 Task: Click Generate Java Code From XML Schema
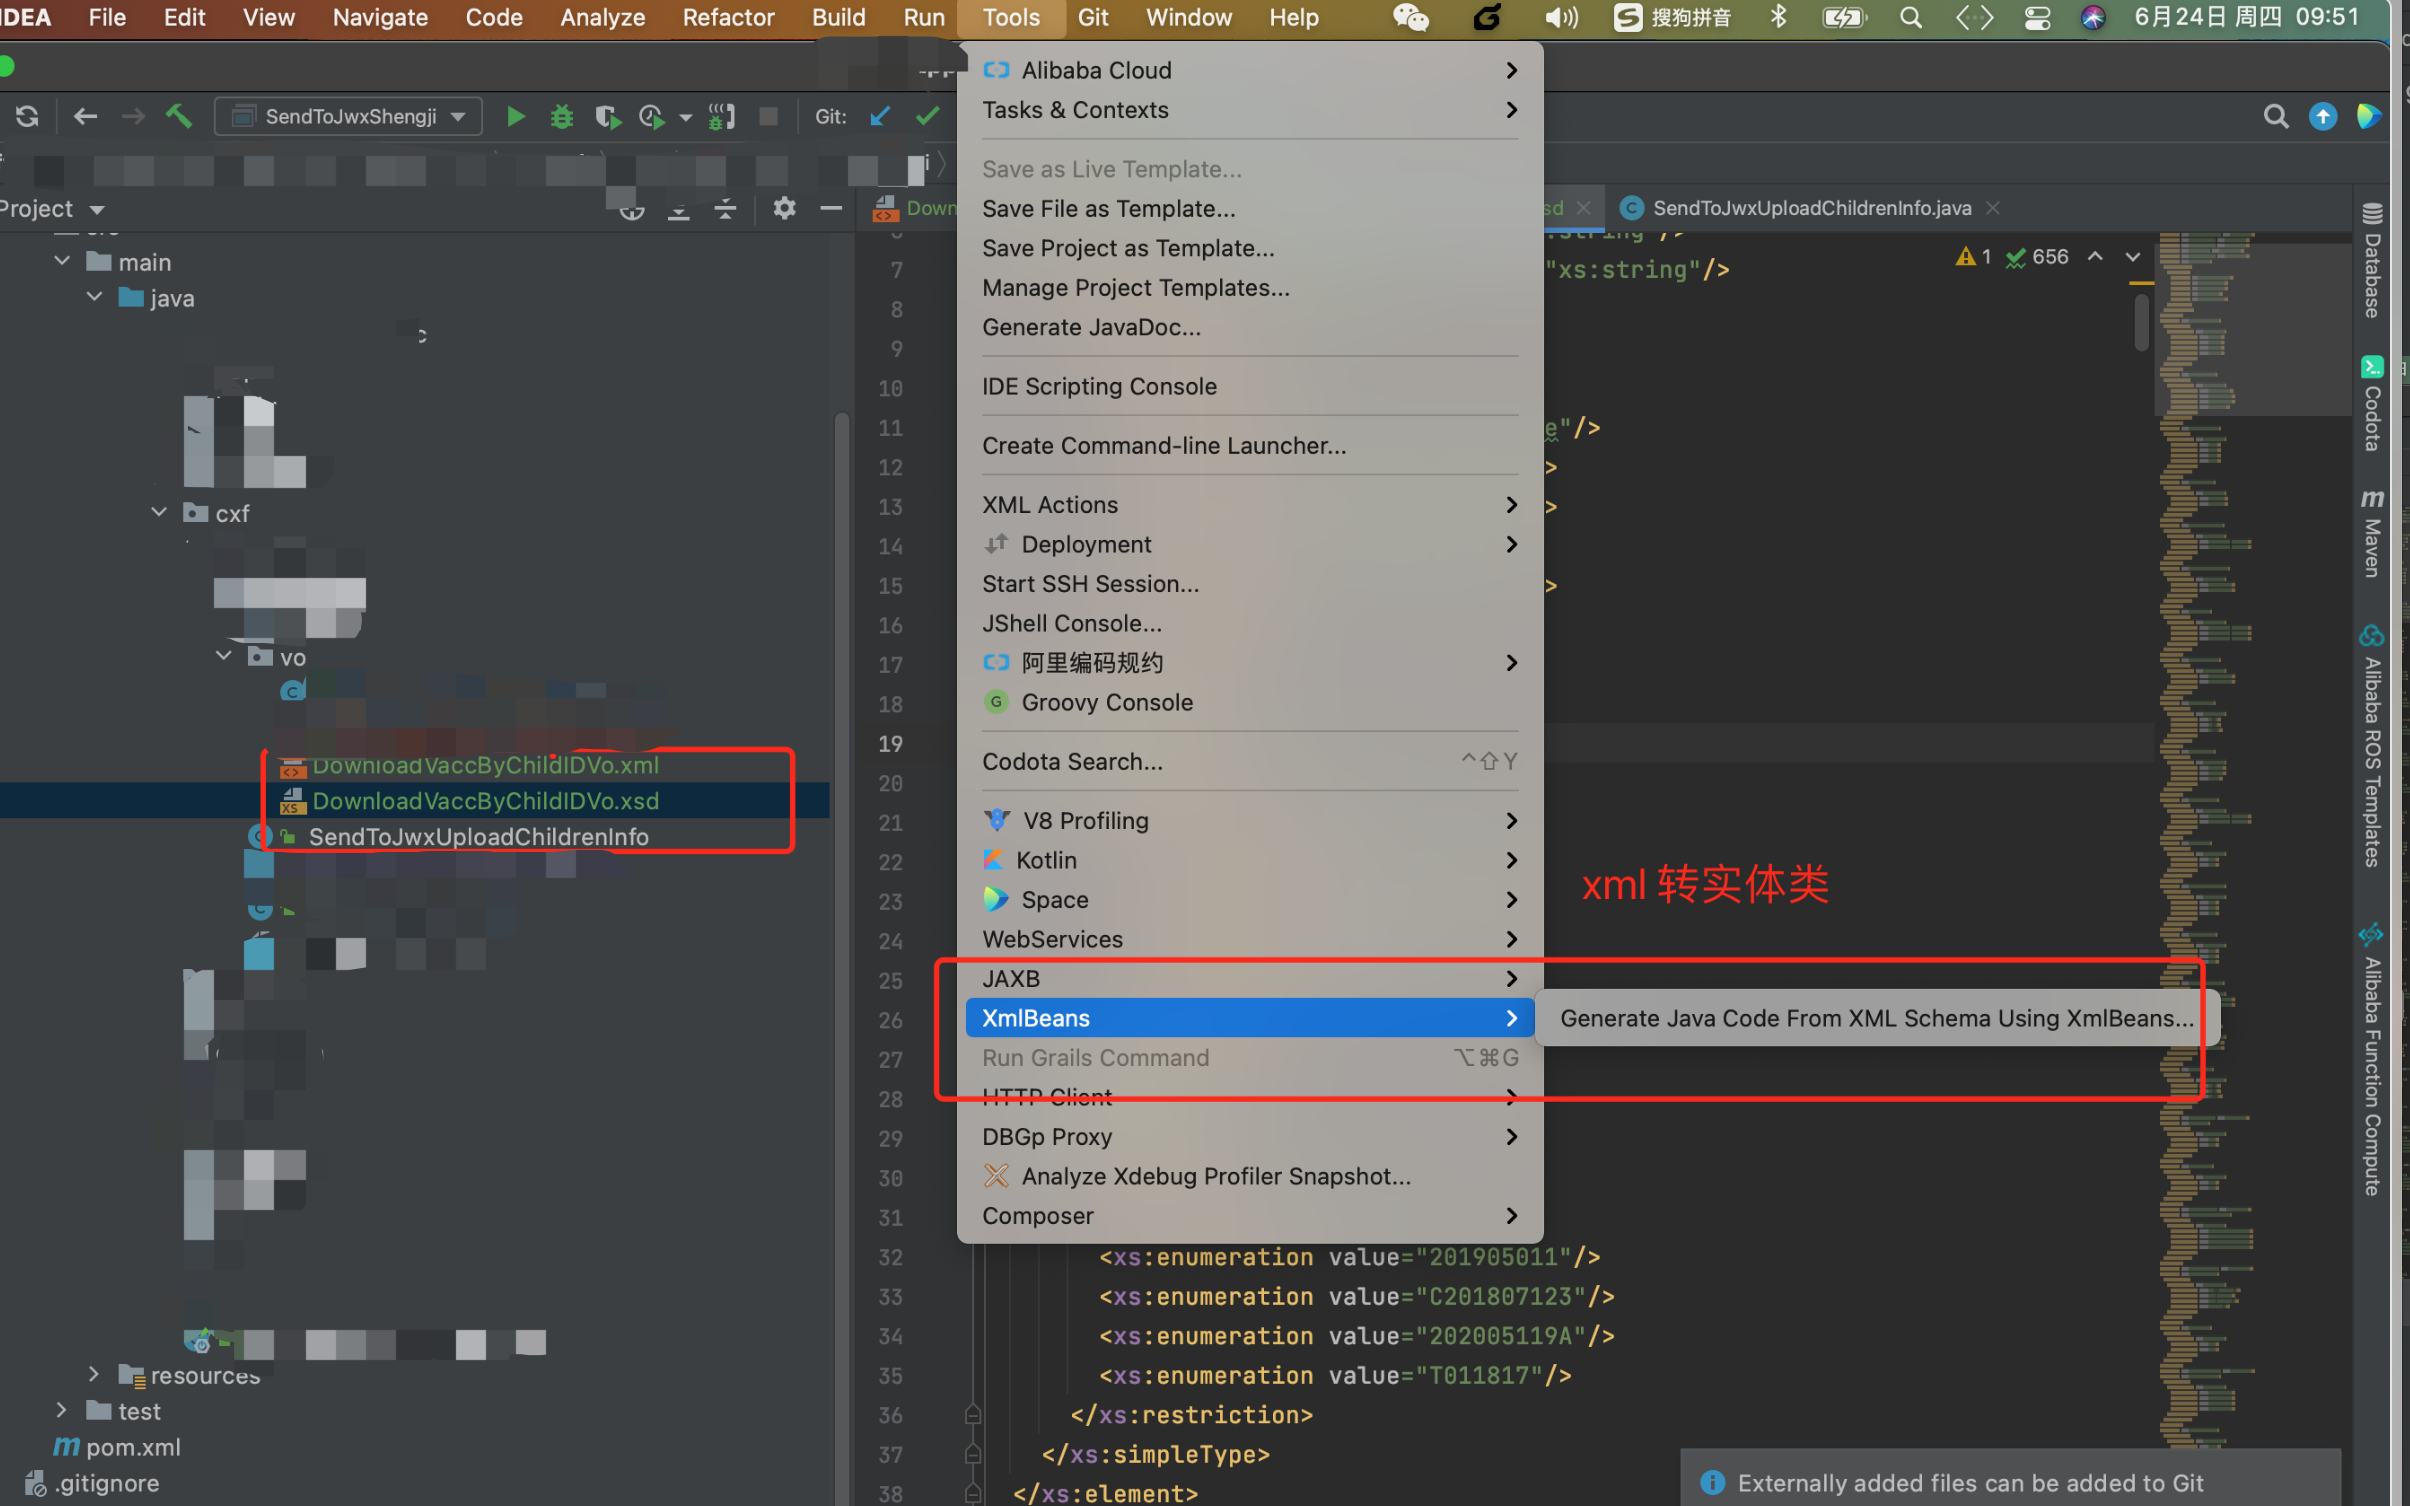coord(1875,1018)
